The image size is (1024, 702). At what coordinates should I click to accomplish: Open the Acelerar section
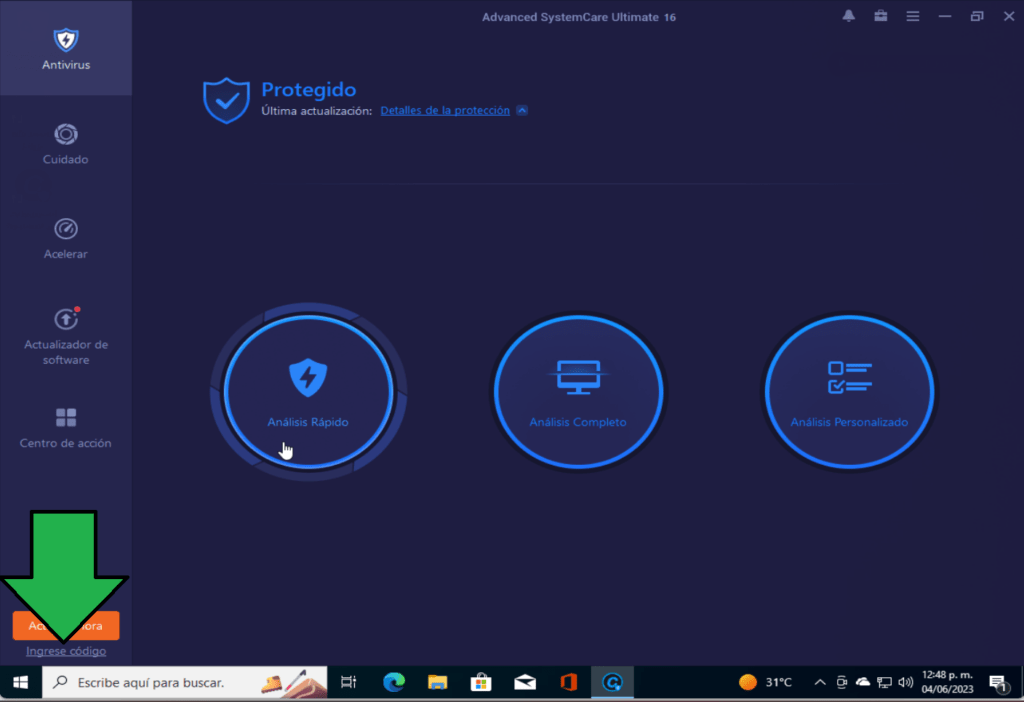pos(65,238)
